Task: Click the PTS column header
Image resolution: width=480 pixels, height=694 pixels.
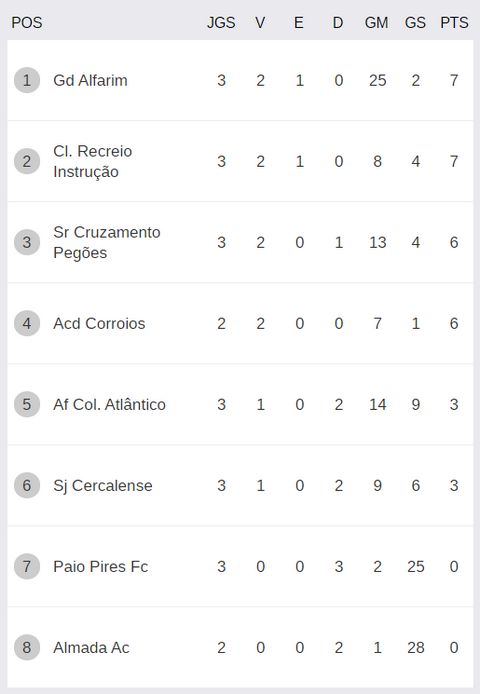Action: click(454, 23)
